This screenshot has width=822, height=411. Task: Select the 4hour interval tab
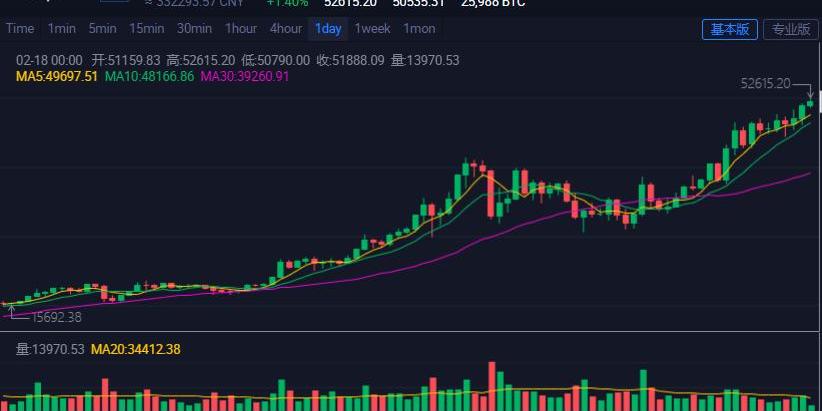(x=286, y=28)
